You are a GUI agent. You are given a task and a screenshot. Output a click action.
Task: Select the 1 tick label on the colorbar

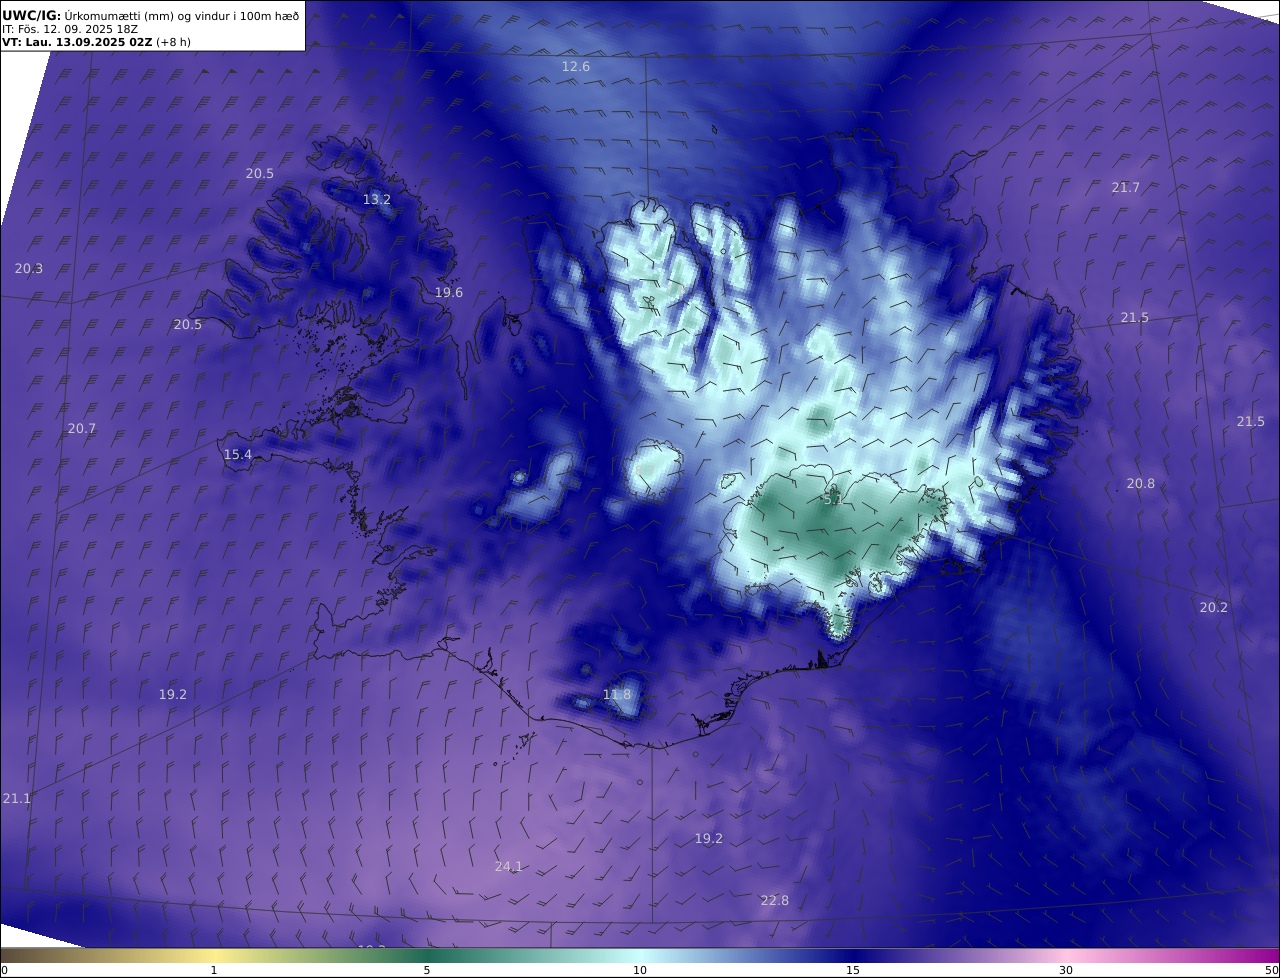click(214, 970)
